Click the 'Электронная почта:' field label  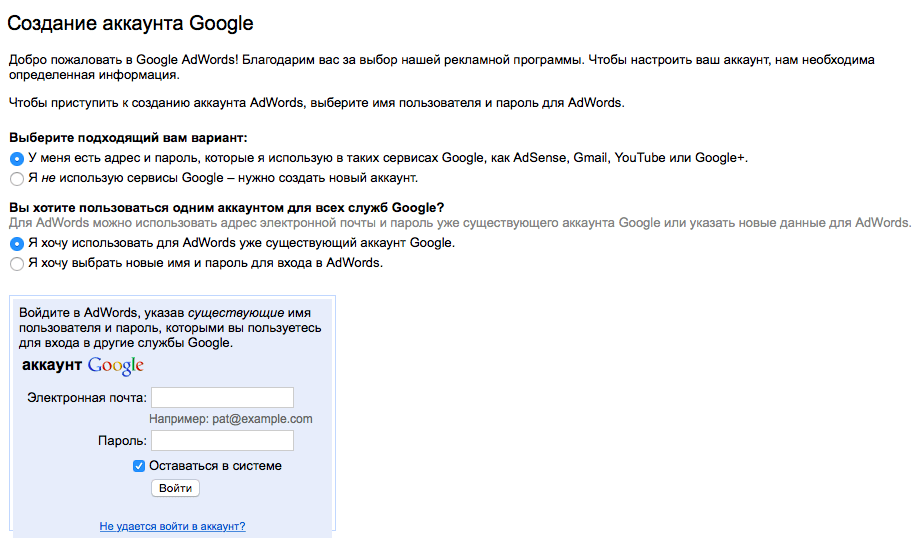[87, 398]
